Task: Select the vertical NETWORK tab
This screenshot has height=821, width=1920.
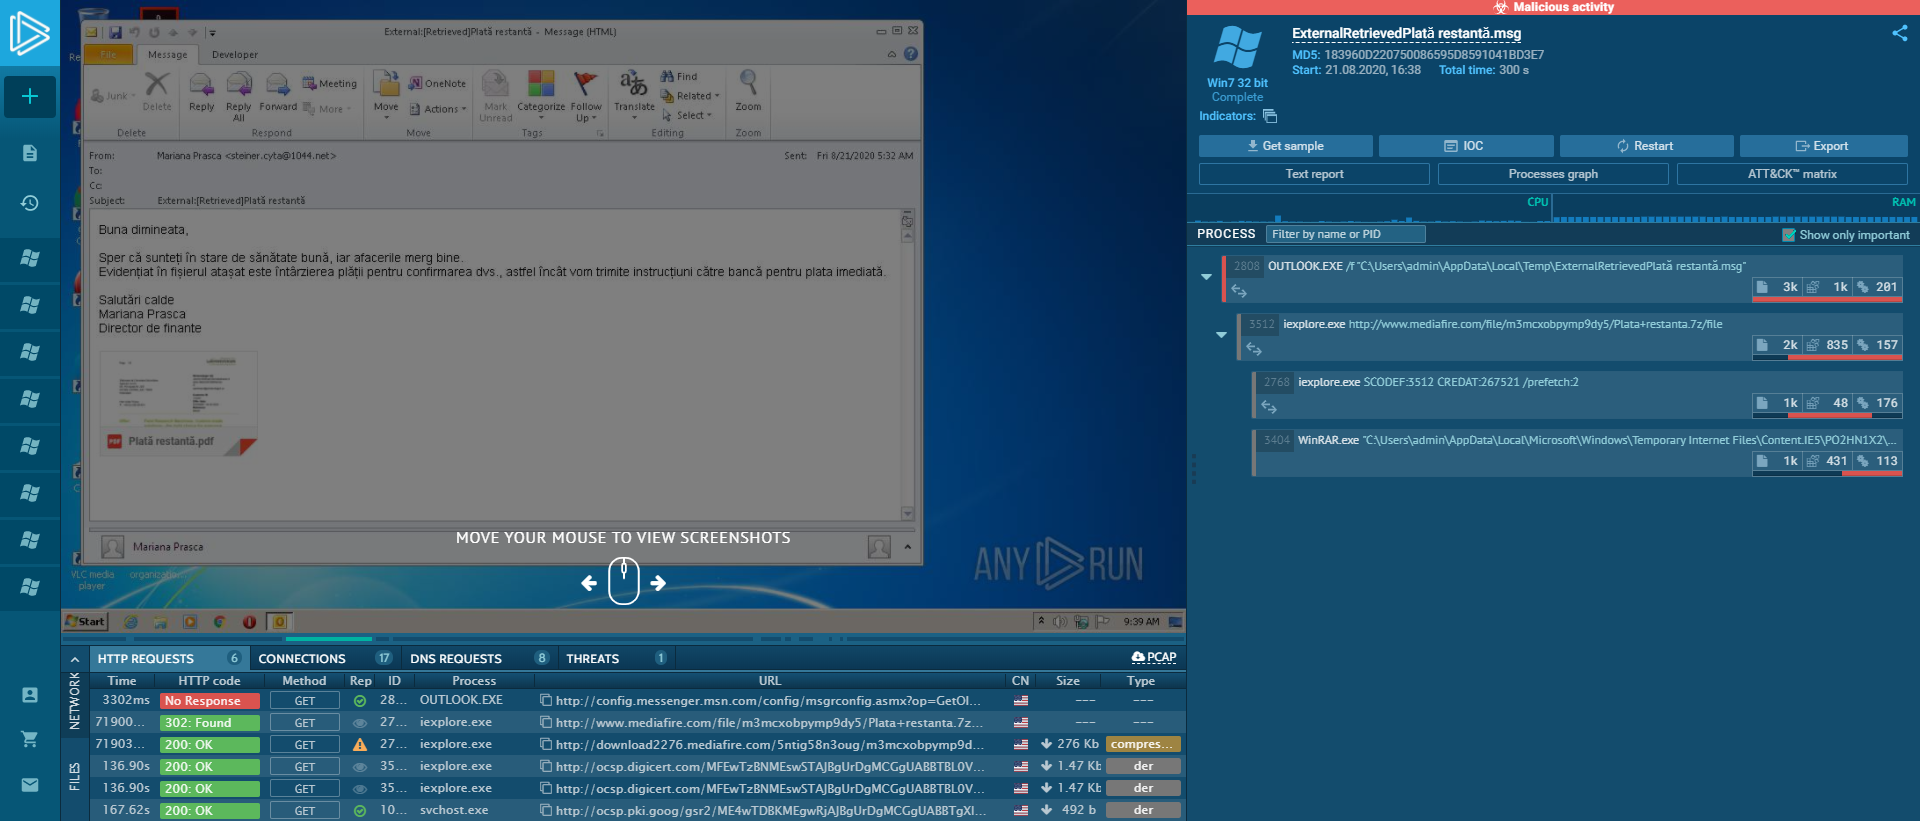Action: tap(75, 700)
